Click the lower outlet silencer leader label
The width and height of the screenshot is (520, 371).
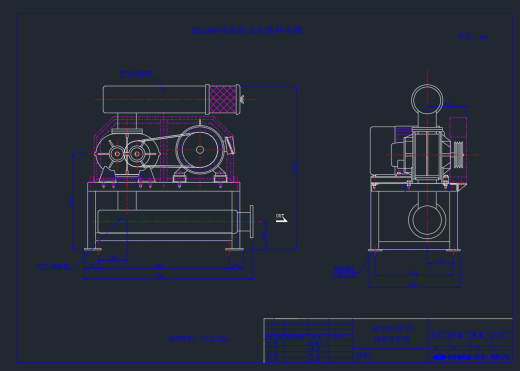tap(52, 266)
